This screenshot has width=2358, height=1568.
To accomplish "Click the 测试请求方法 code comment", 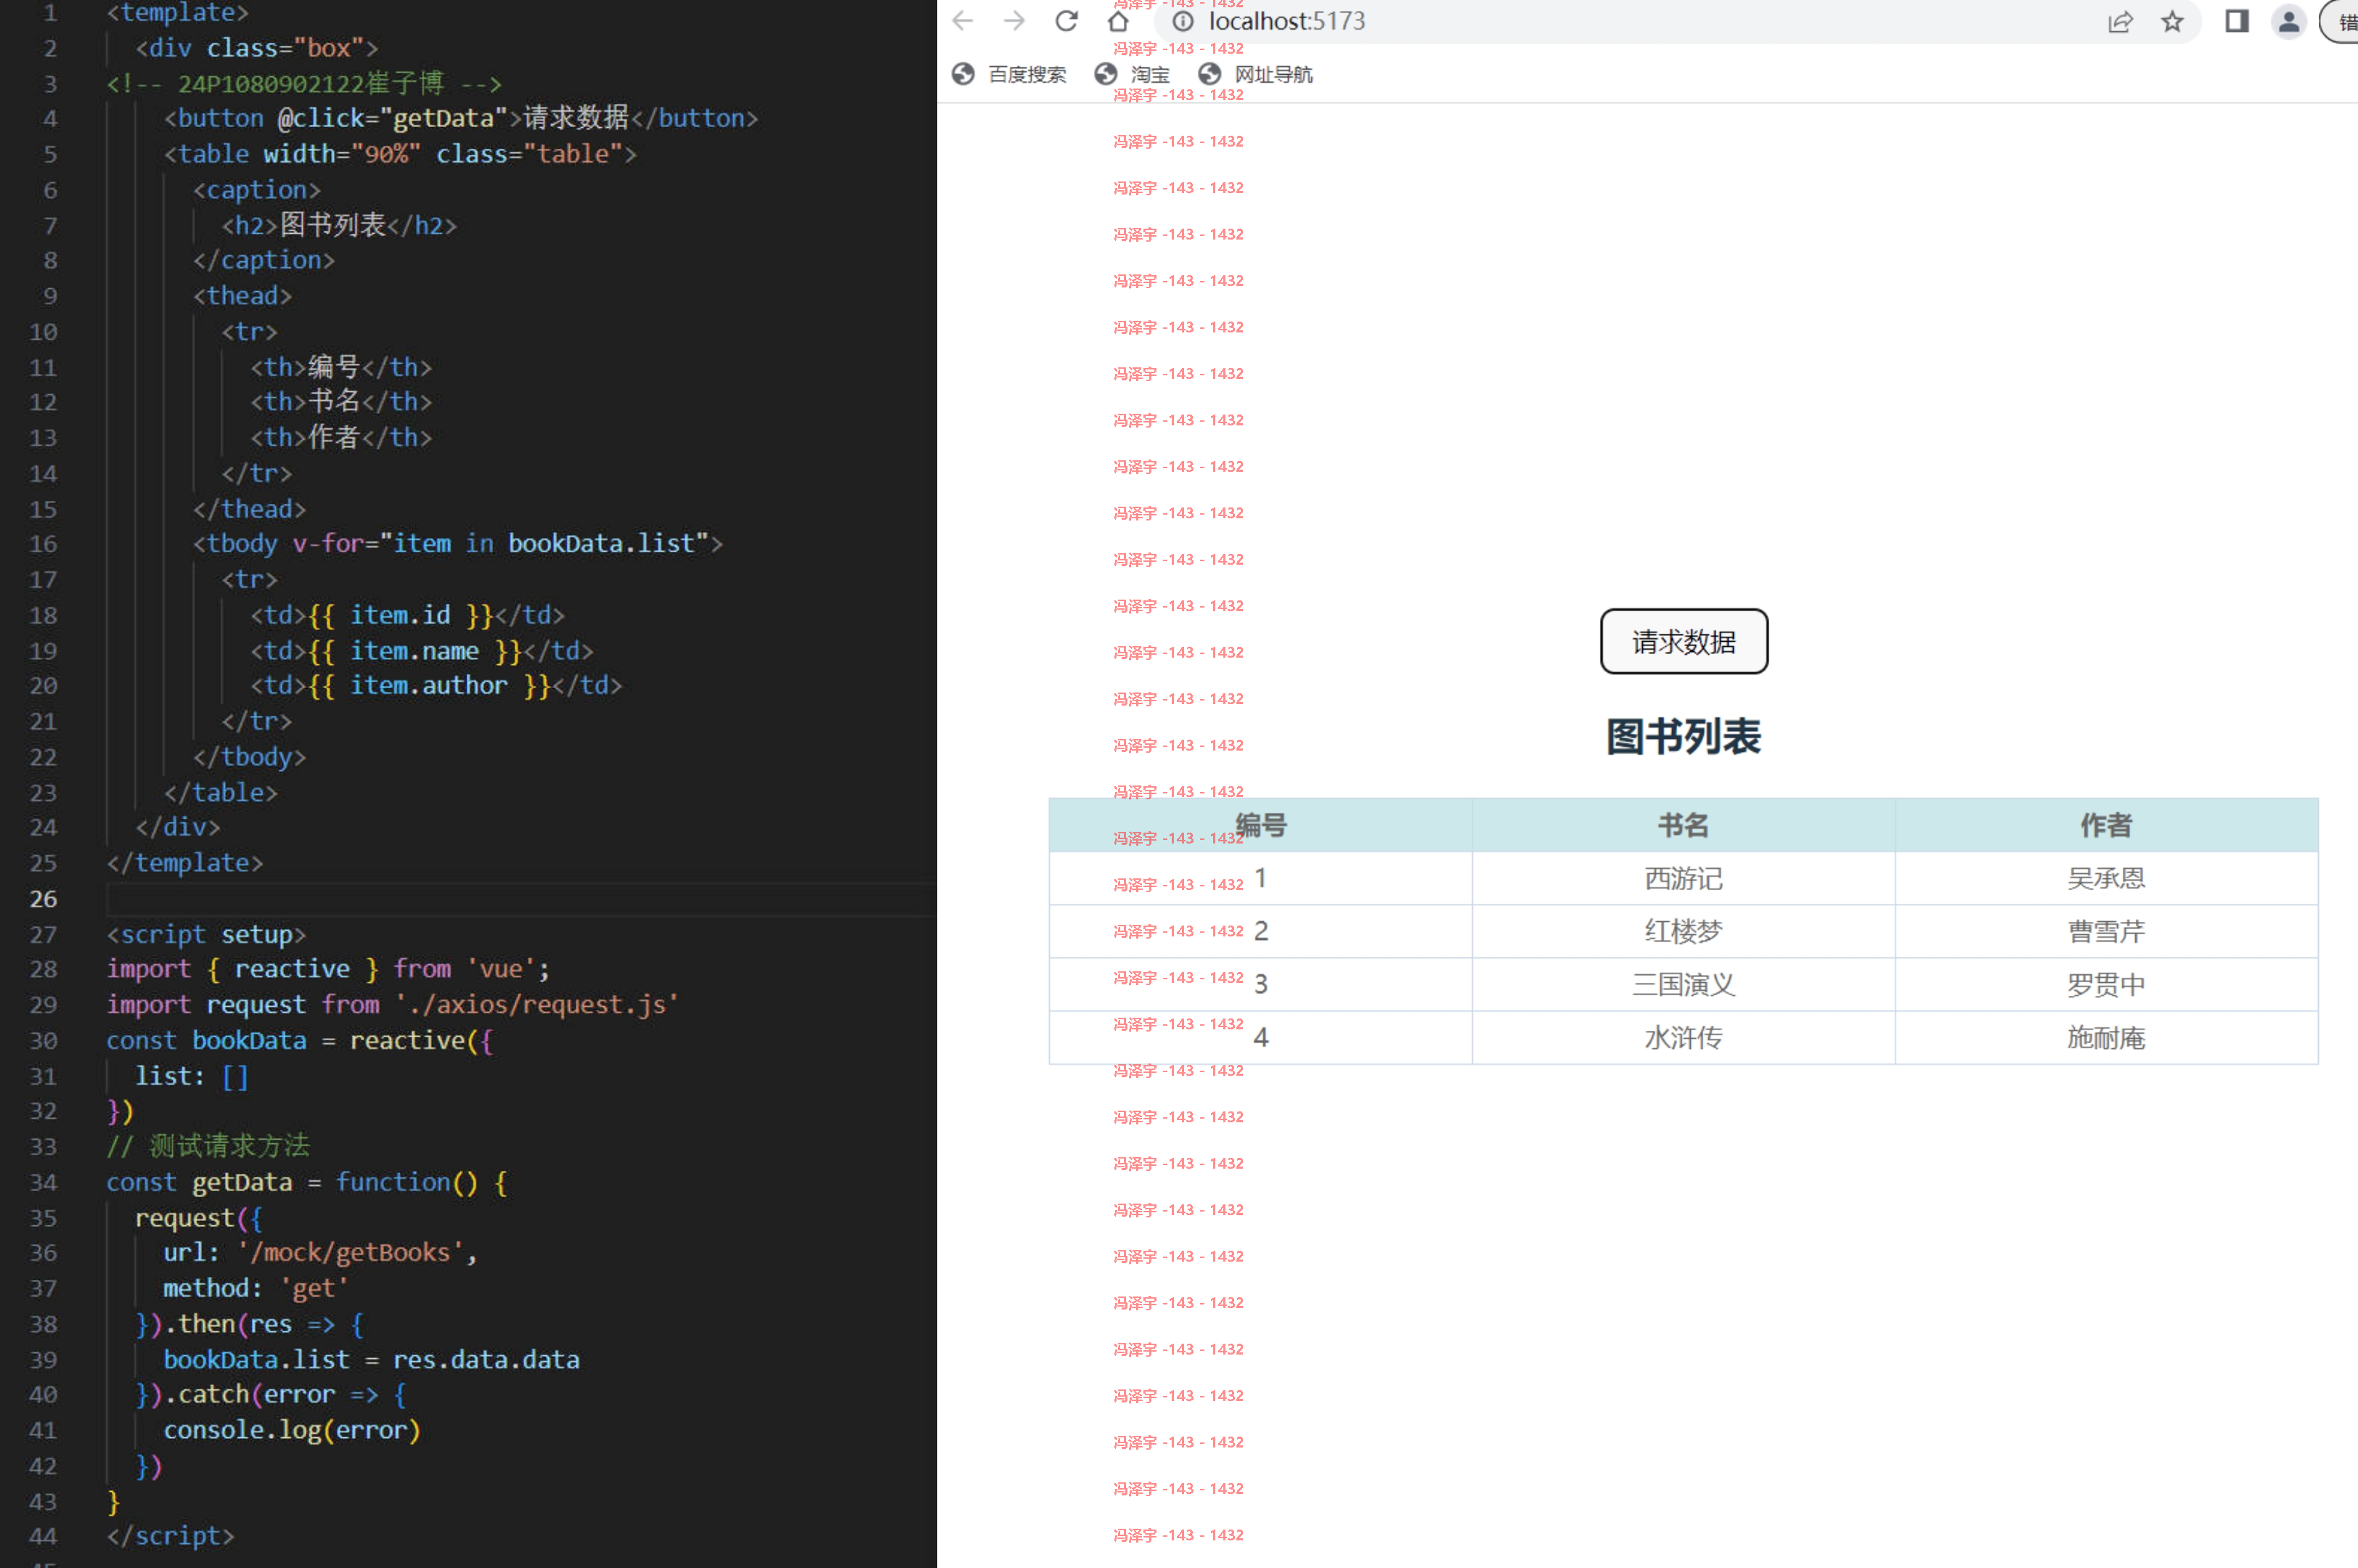I will (209, 1146).
